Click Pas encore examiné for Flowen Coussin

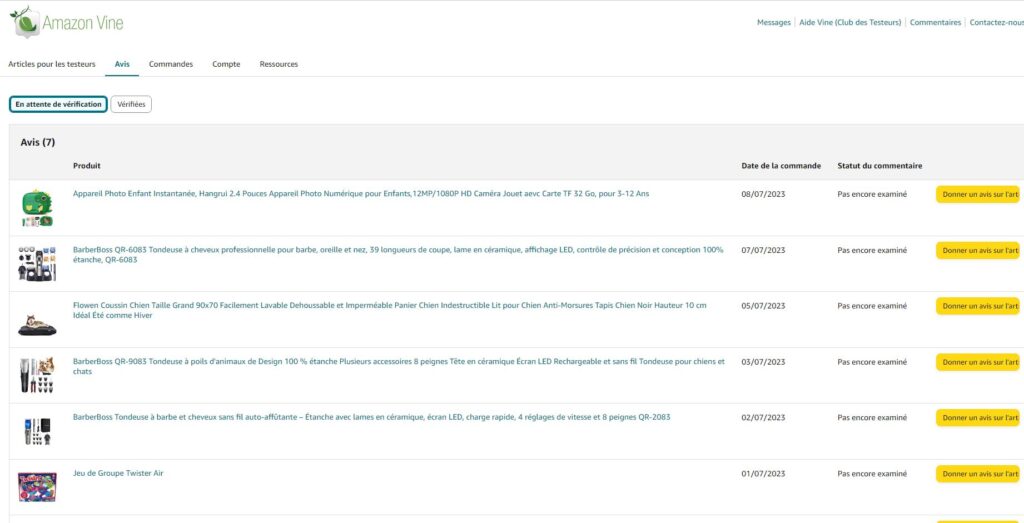point(872,306)
